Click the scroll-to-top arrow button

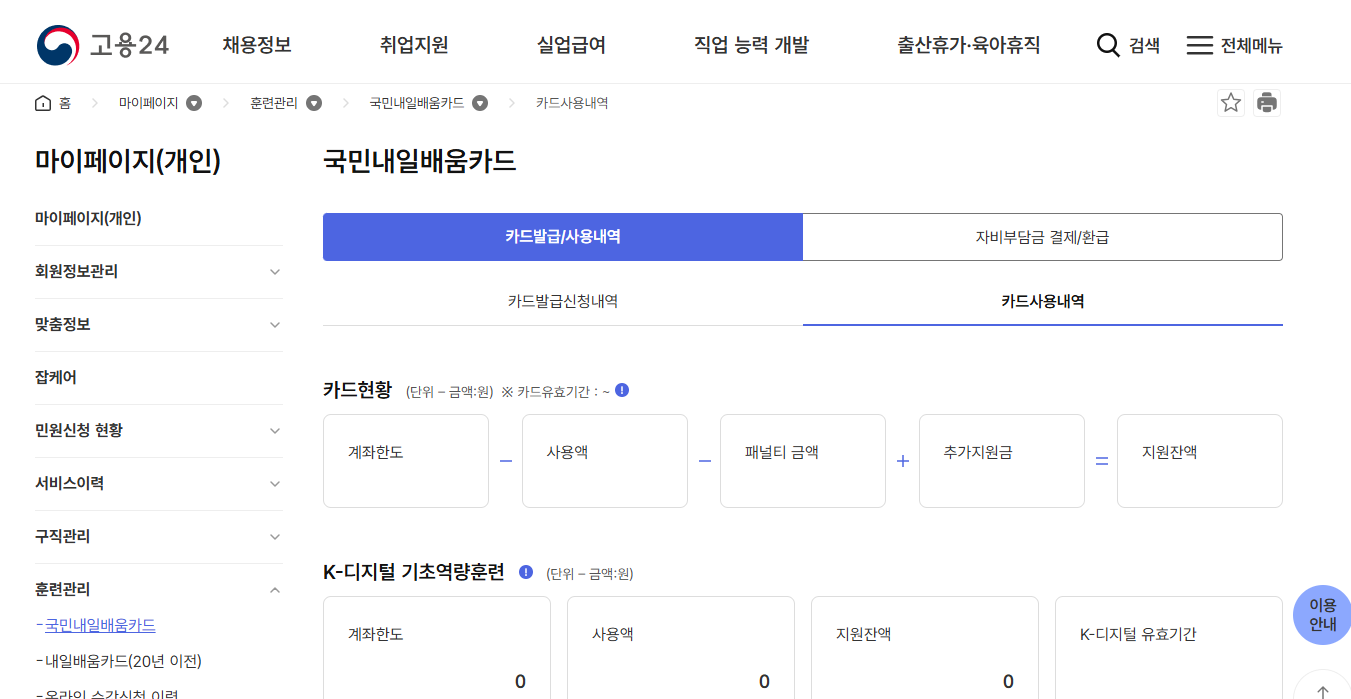(1322, 691)
